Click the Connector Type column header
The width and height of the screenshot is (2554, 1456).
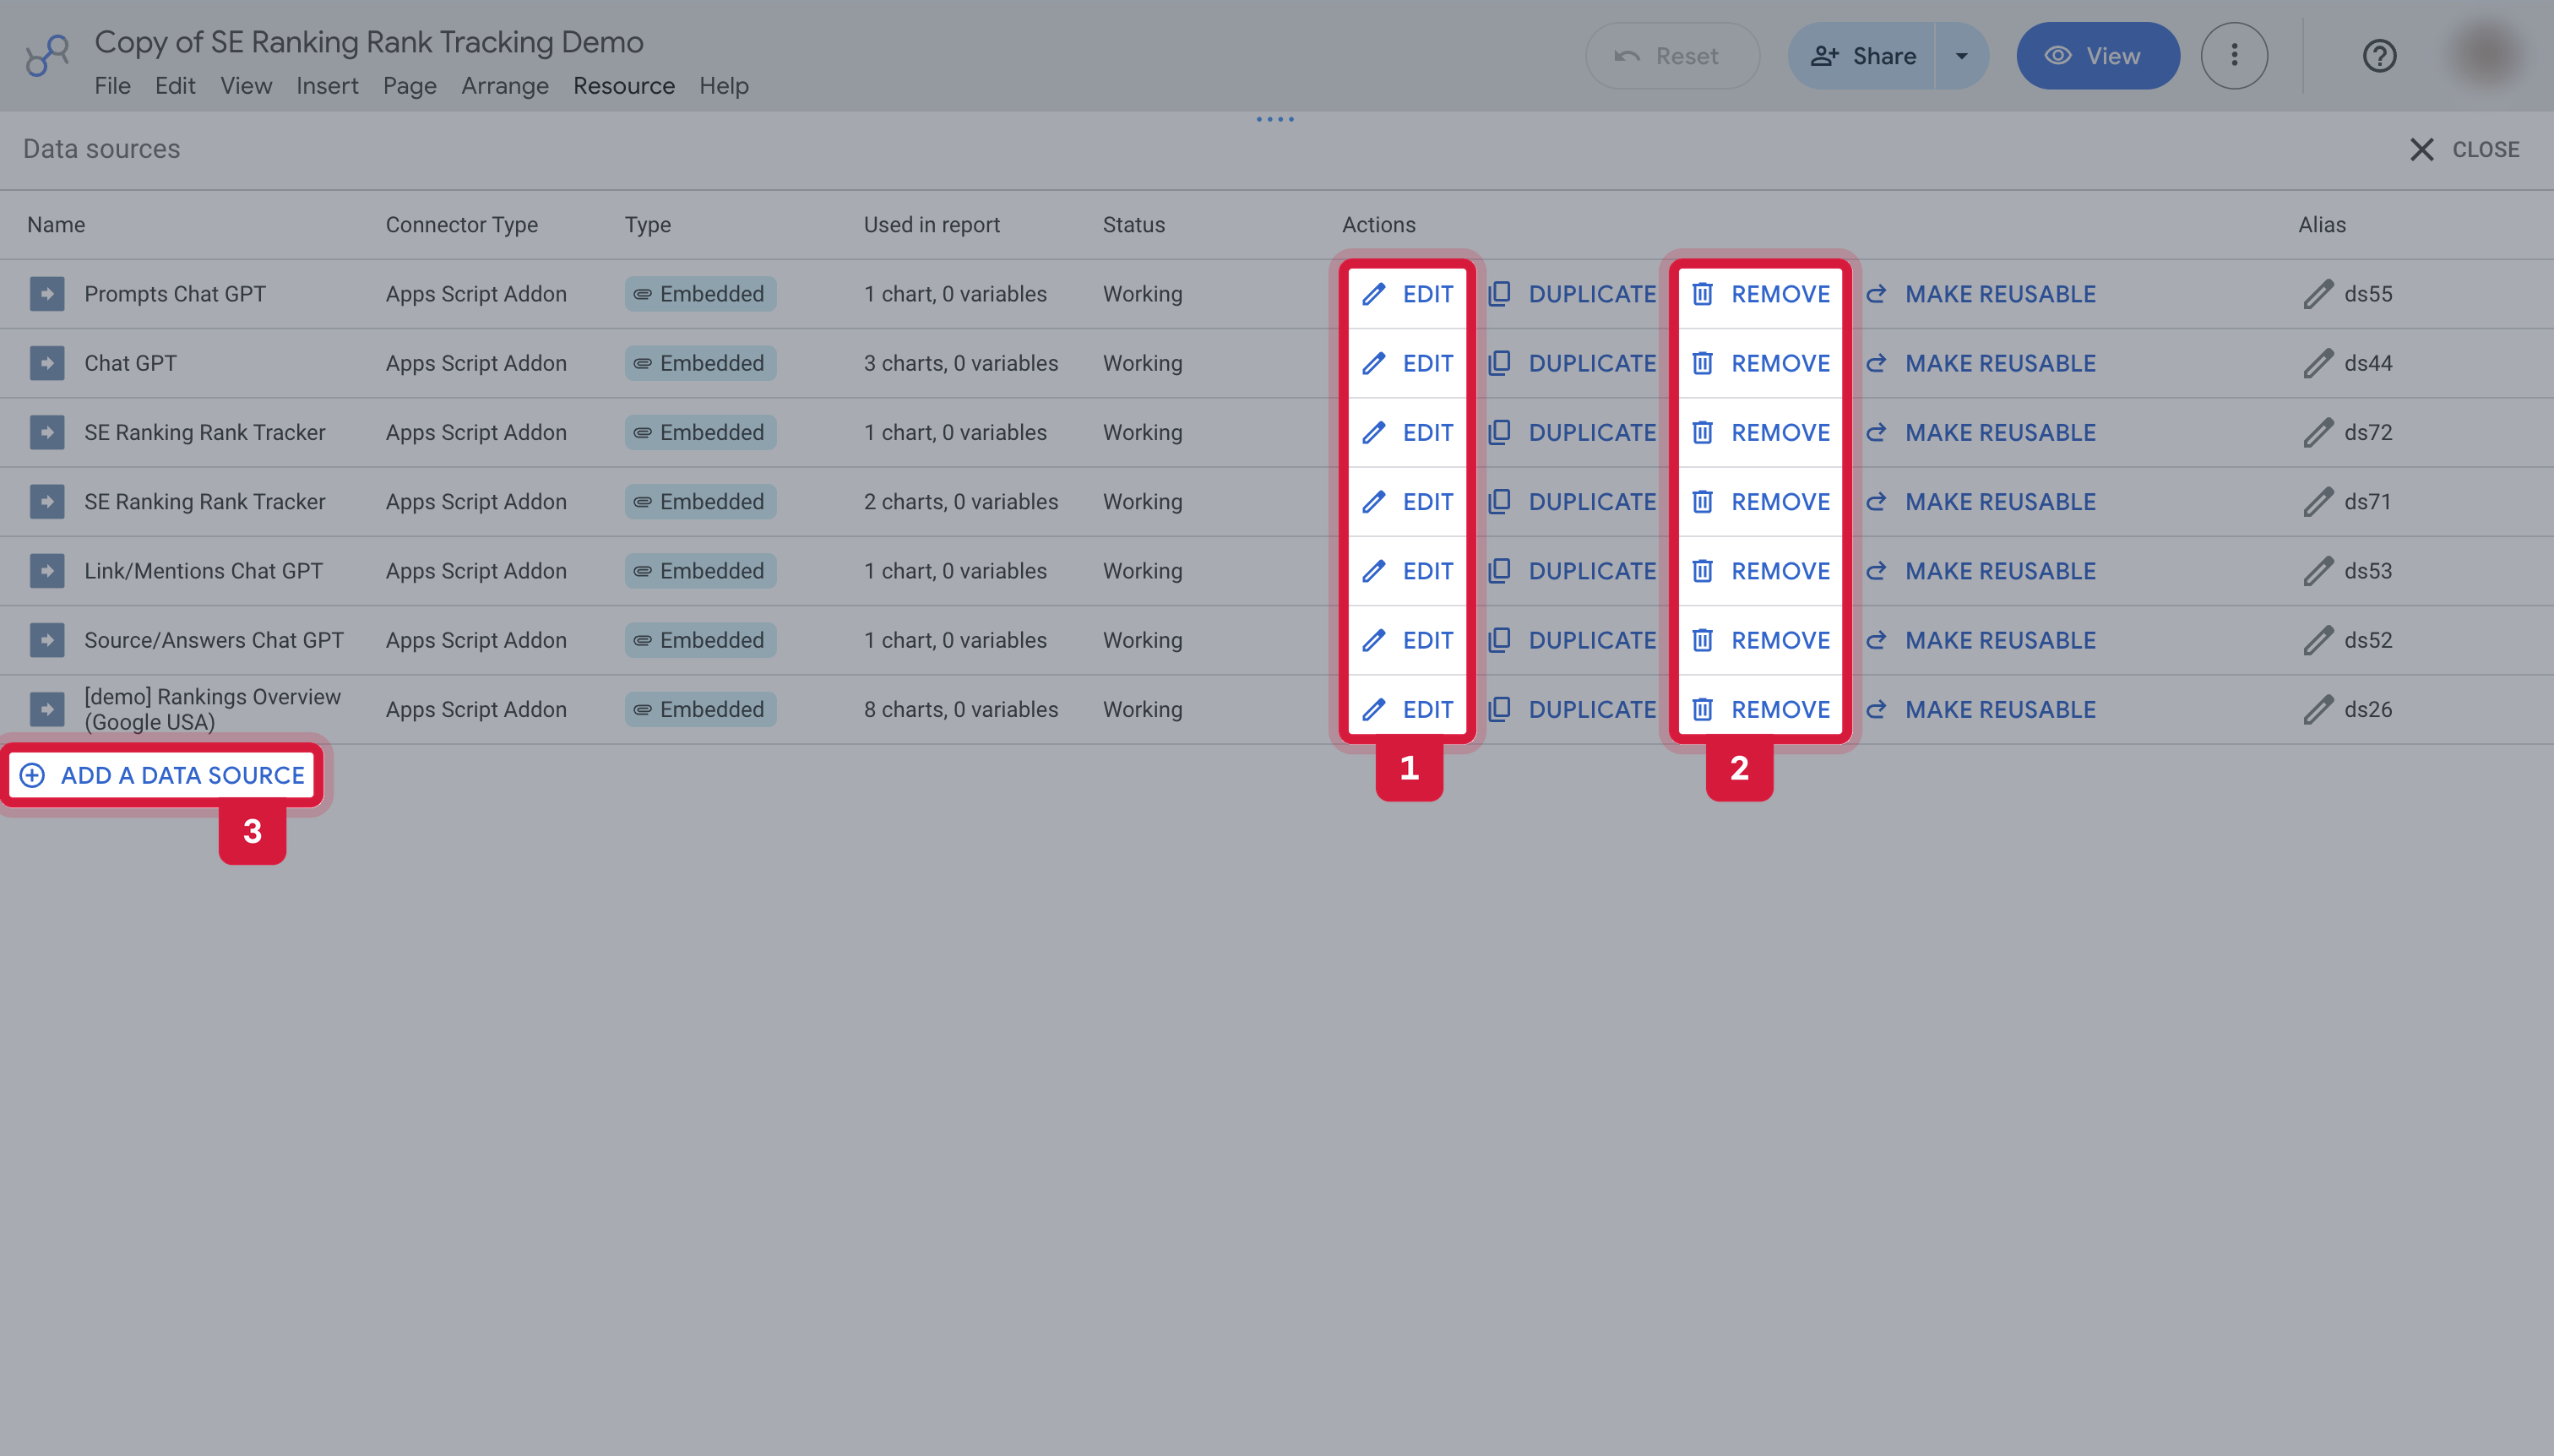[462, 225]
